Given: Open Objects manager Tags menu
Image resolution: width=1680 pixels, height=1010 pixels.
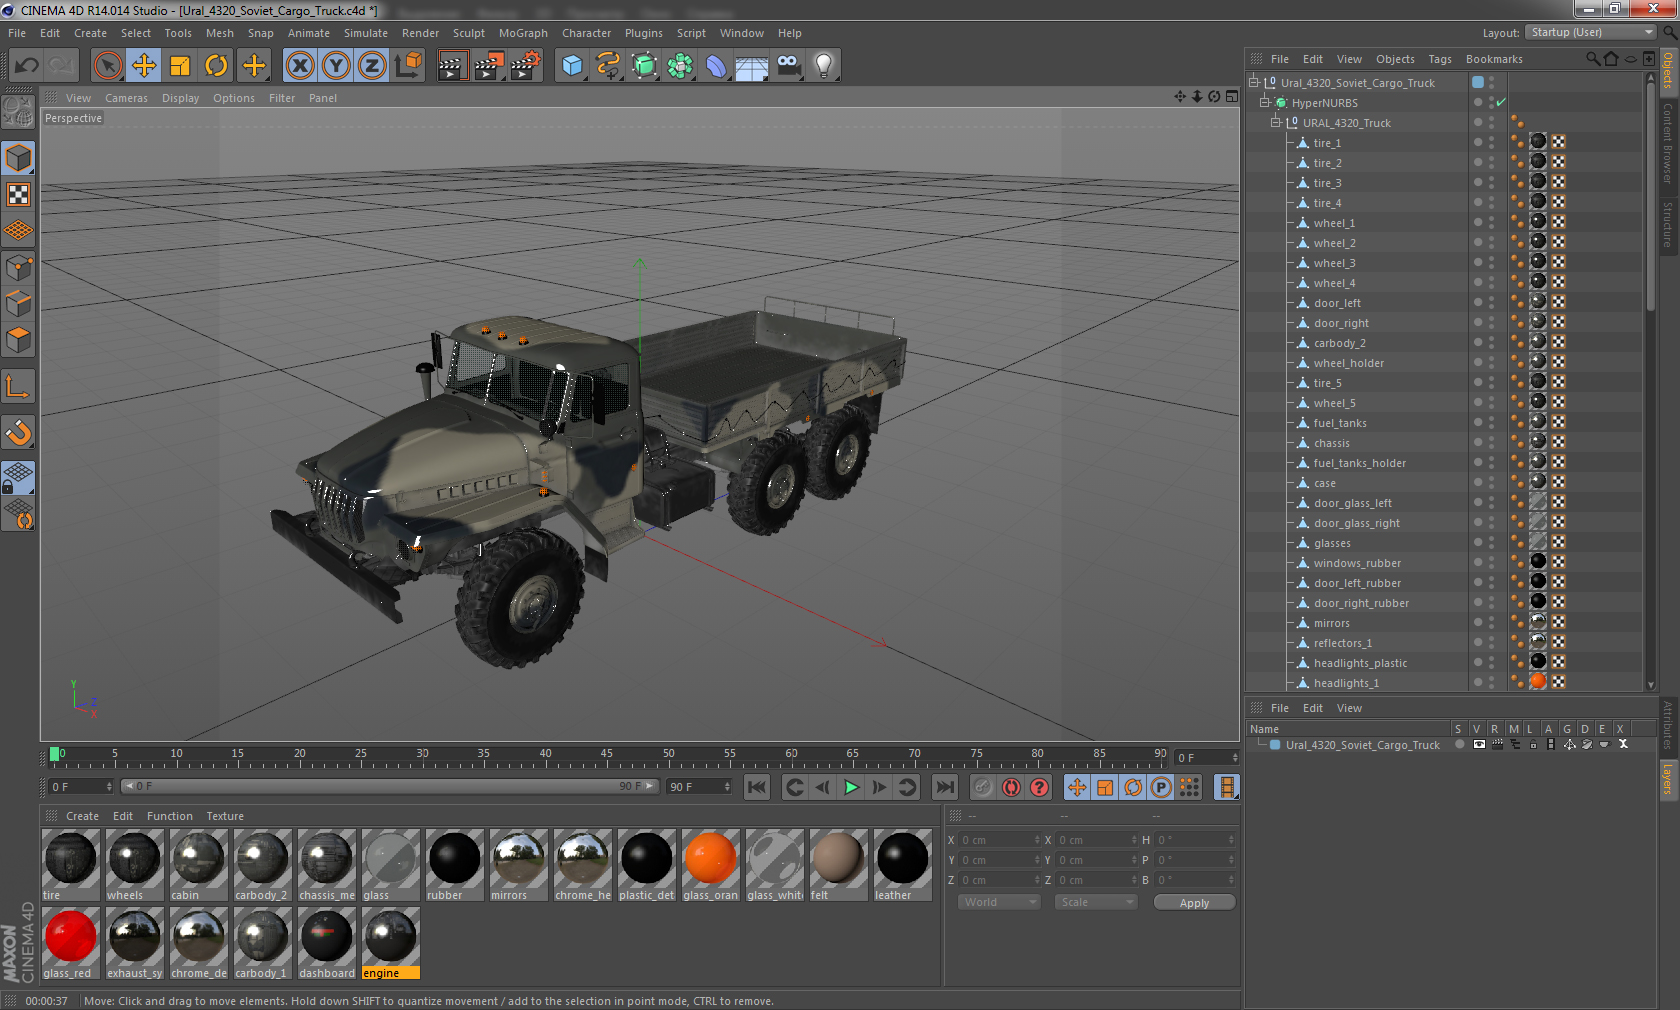Looking at the screenshot, I should tap(1440, 59).
